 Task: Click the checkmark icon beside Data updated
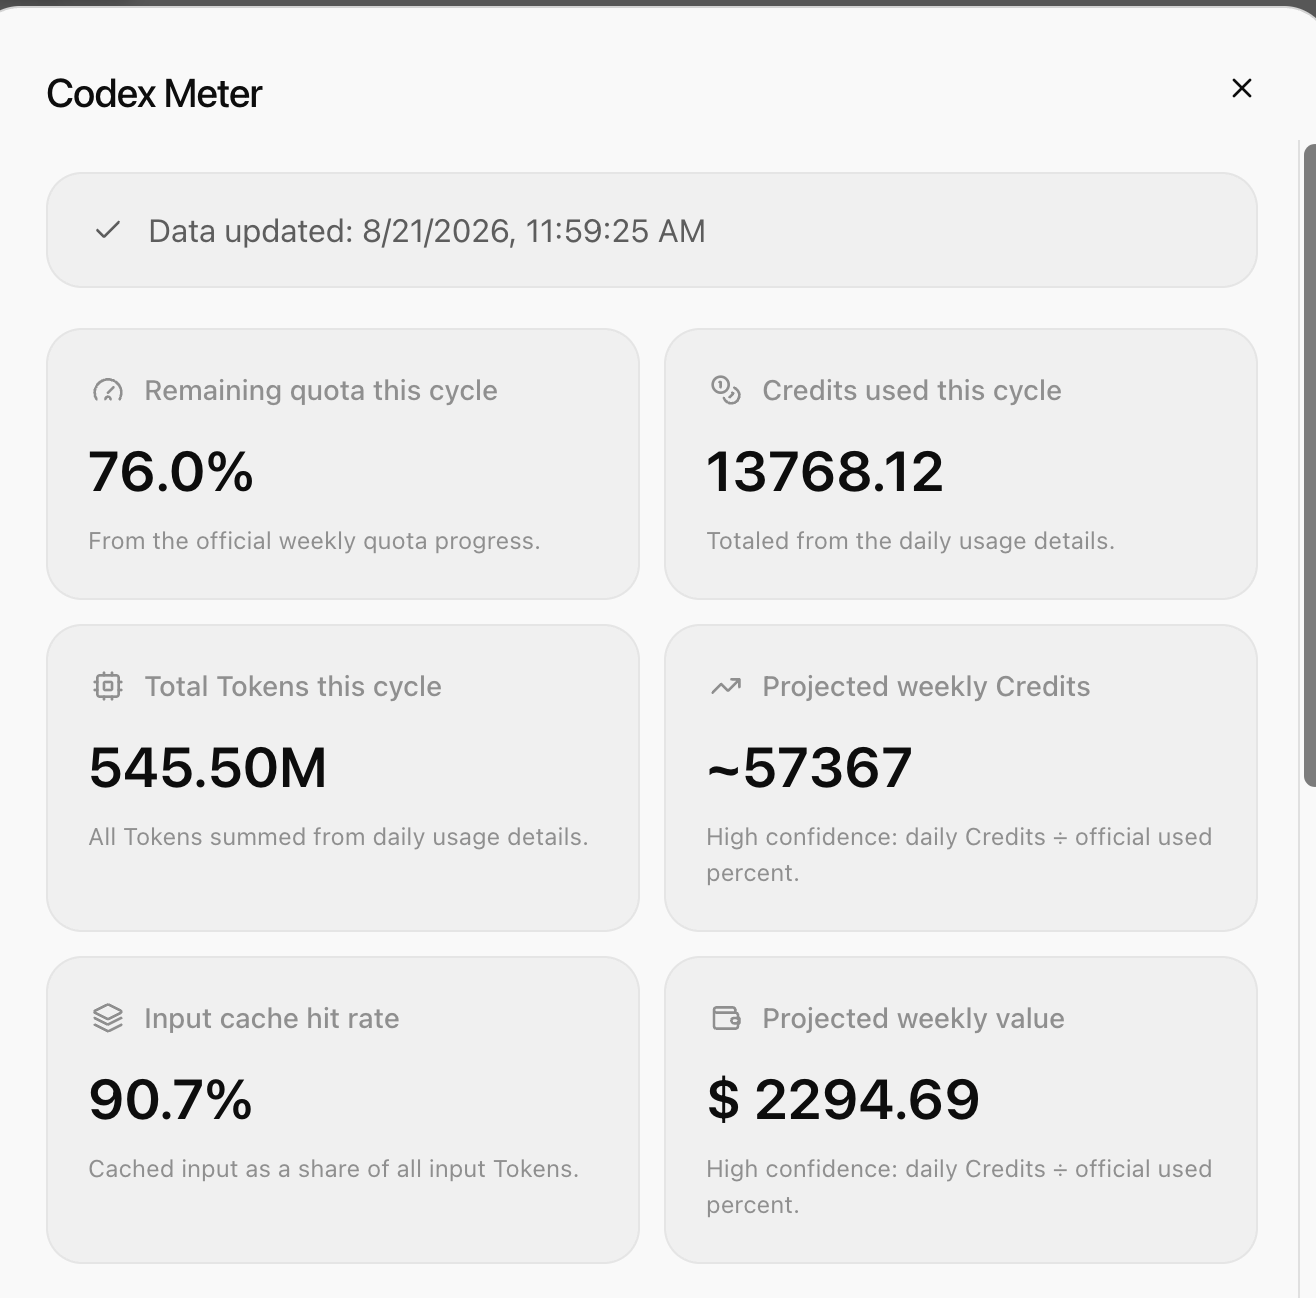pos(108,231)
